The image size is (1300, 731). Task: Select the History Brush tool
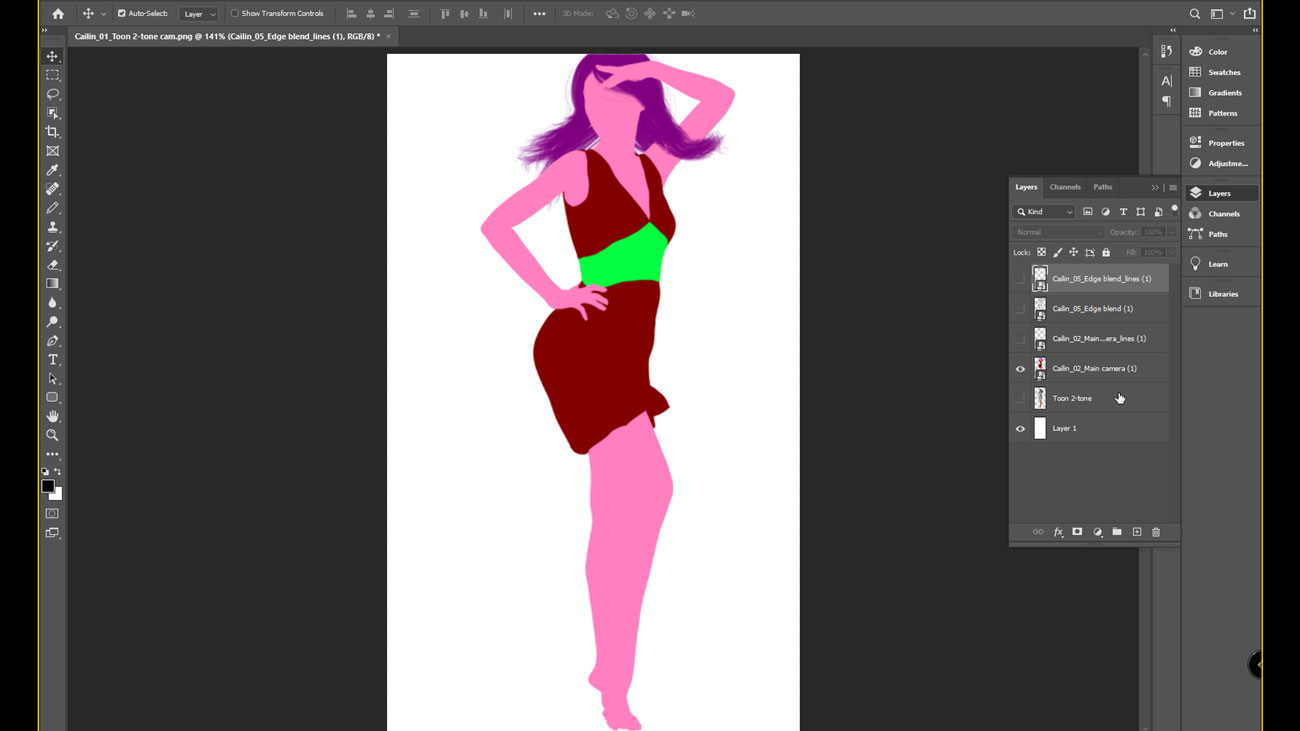[x=53, y=246]
